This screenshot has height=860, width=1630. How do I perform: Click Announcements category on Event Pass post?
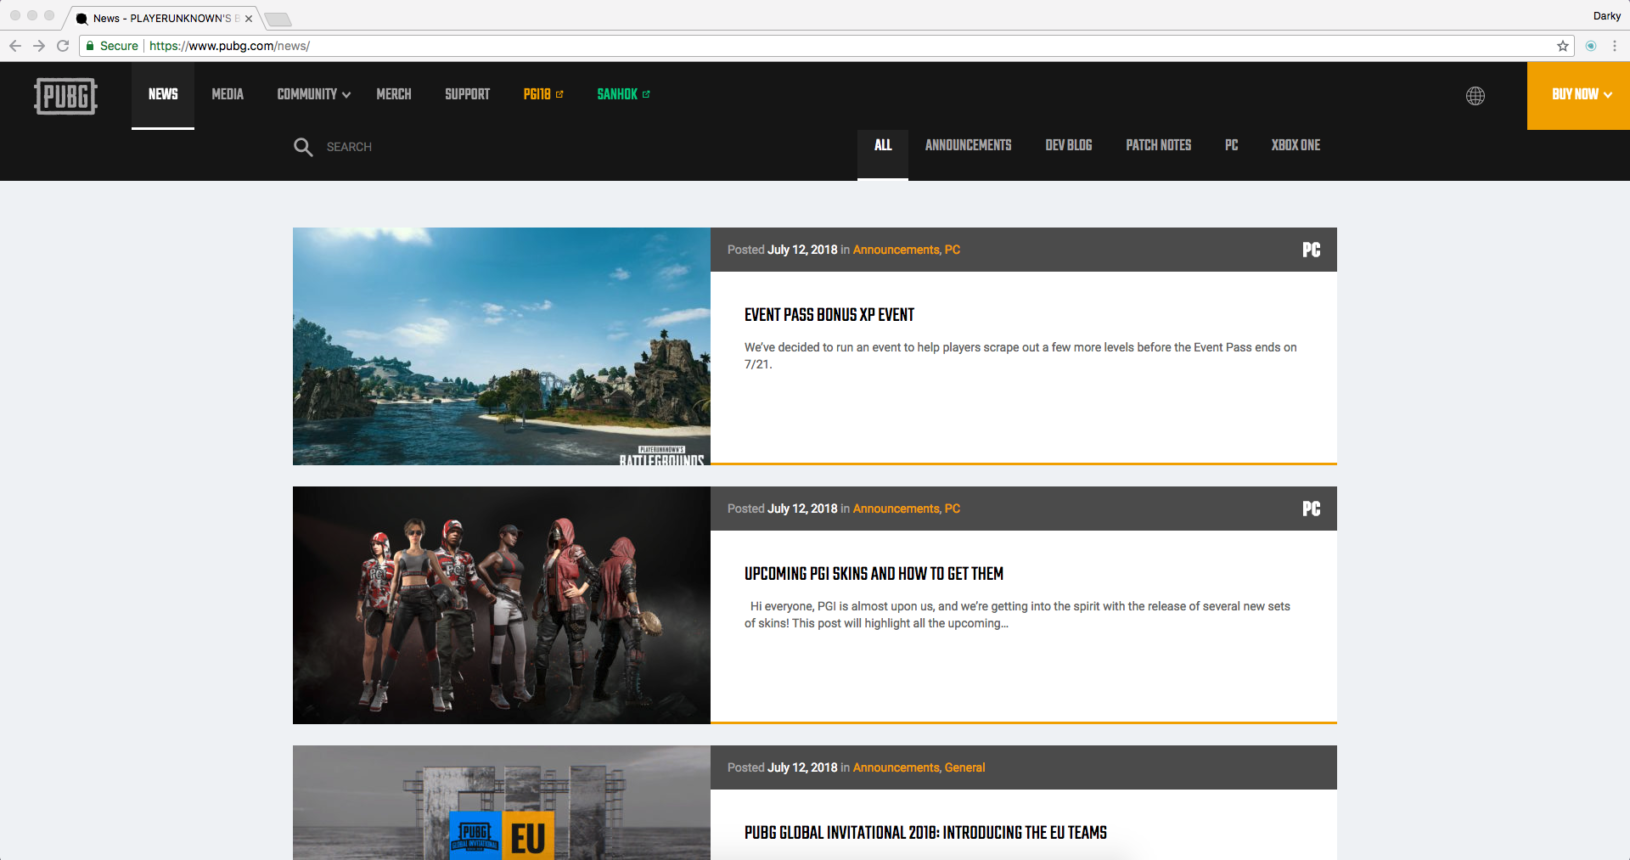pyautogui.click(x=896, y=250)
